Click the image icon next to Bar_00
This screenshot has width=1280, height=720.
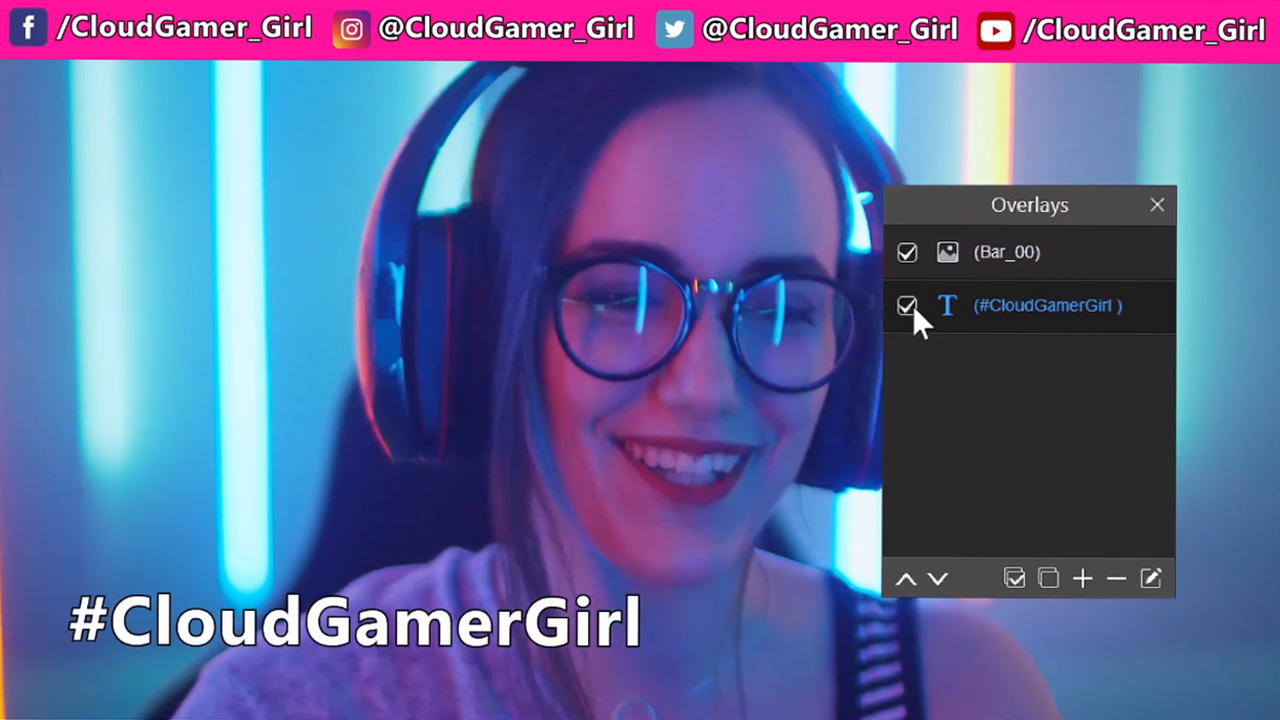tap(947, 252)
